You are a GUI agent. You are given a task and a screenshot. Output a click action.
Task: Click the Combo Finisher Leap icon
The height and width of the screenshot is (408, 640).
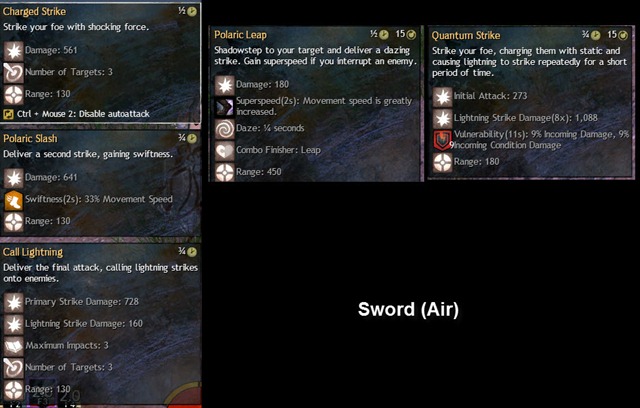coord(224,151)
